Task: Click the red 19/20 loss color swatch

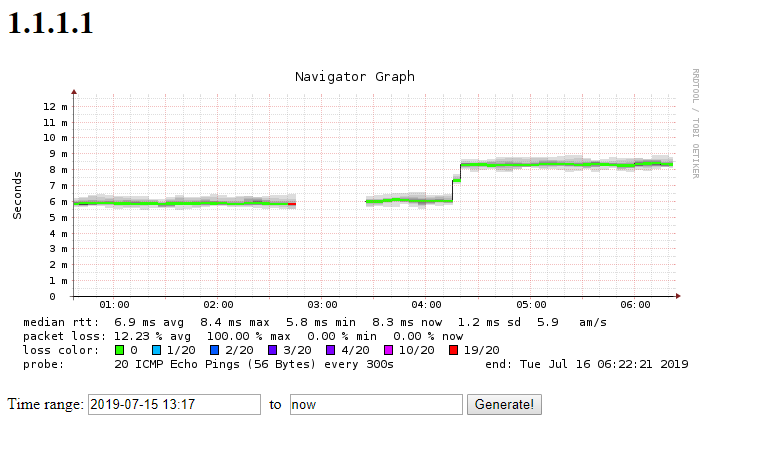Action: click(x=453, y=350)
